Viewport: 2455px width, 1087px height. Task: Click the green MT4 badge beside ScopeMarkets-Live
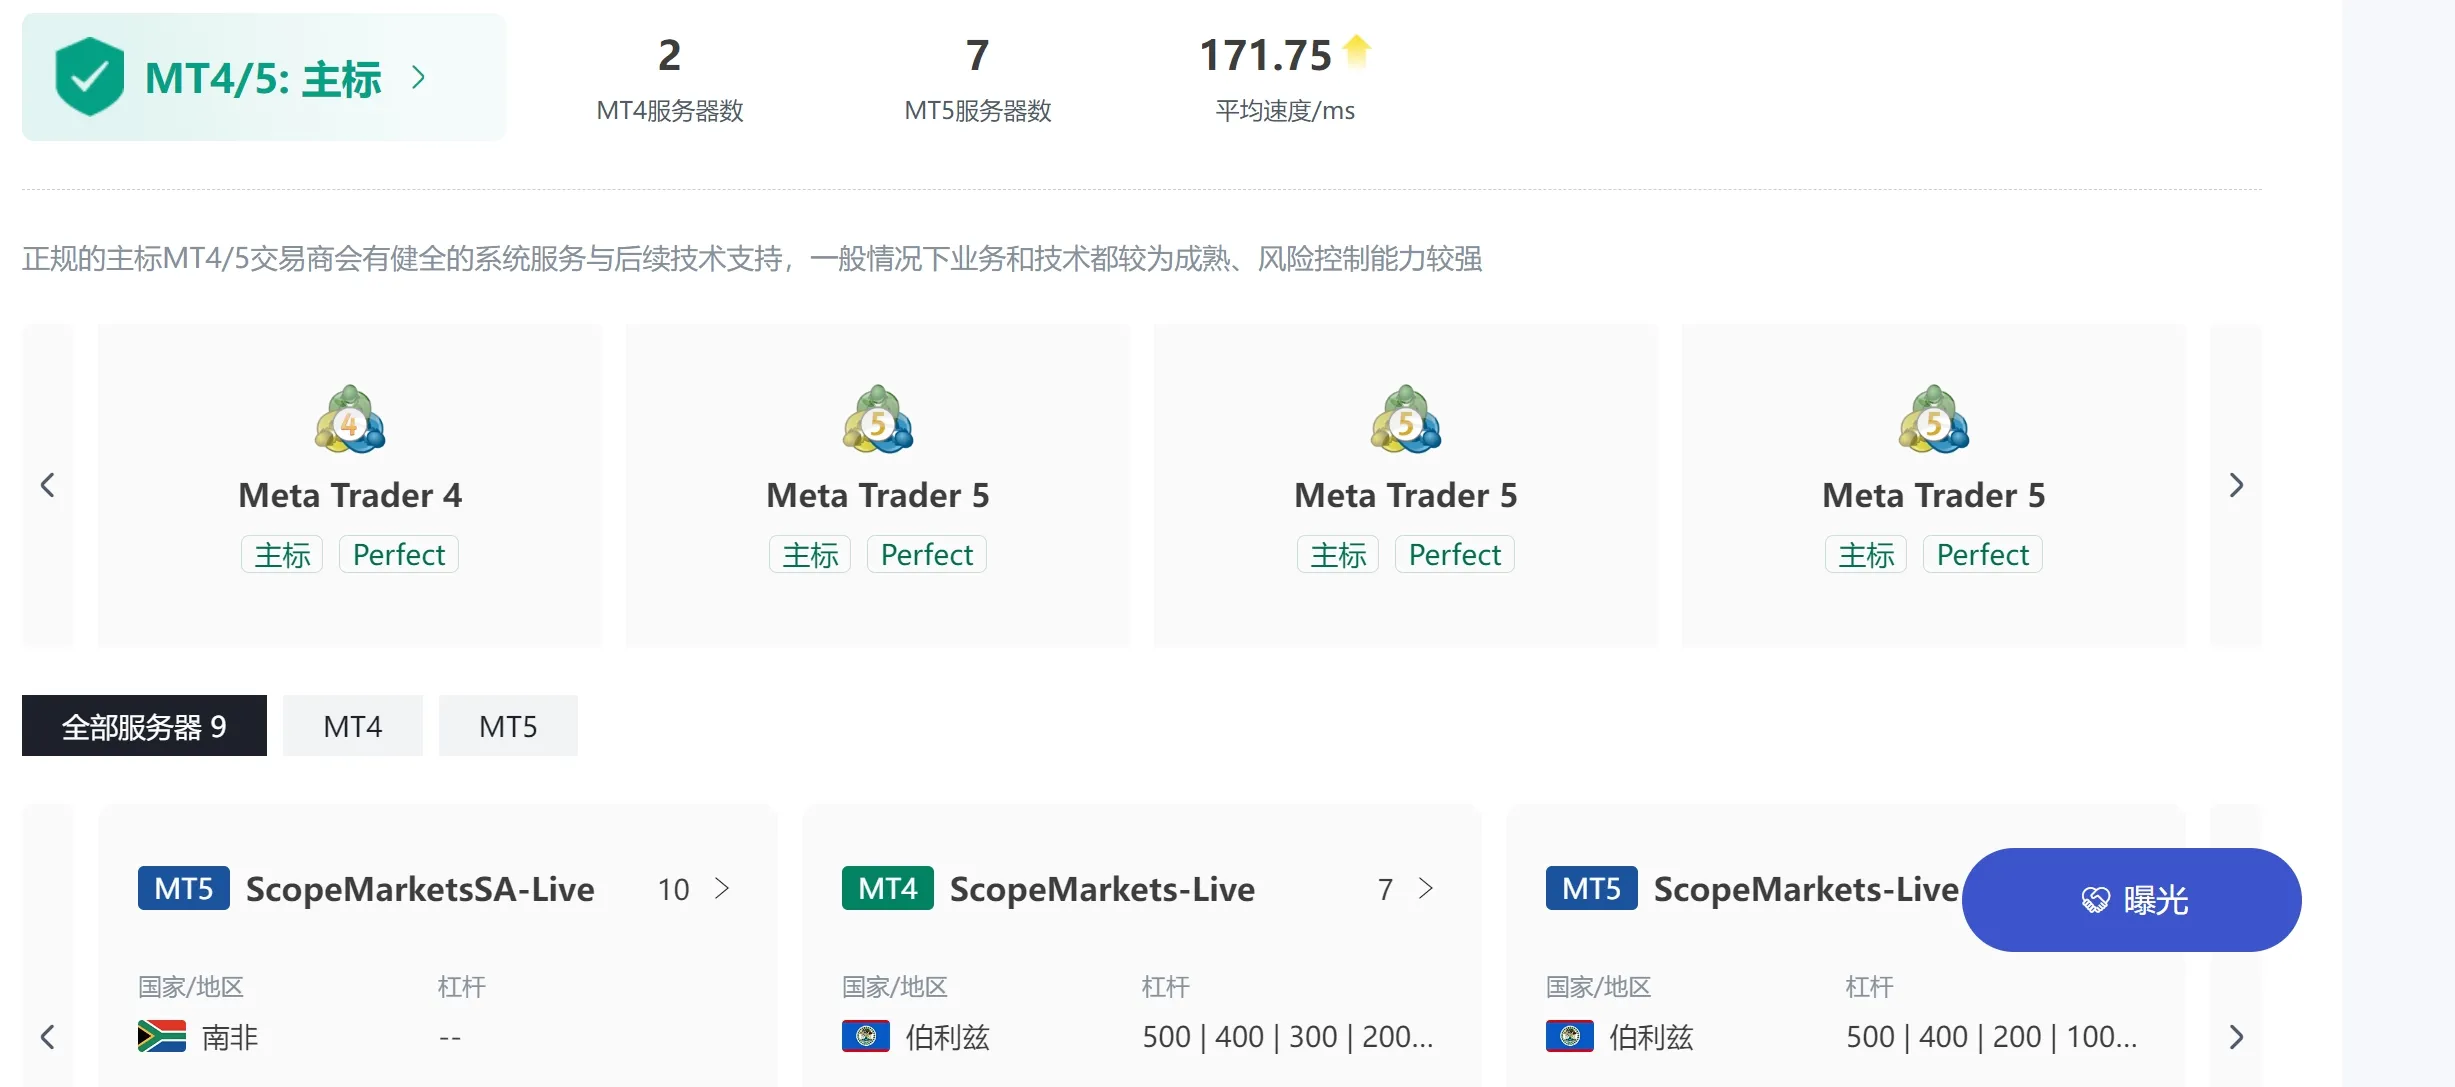[x=888, y=888]
